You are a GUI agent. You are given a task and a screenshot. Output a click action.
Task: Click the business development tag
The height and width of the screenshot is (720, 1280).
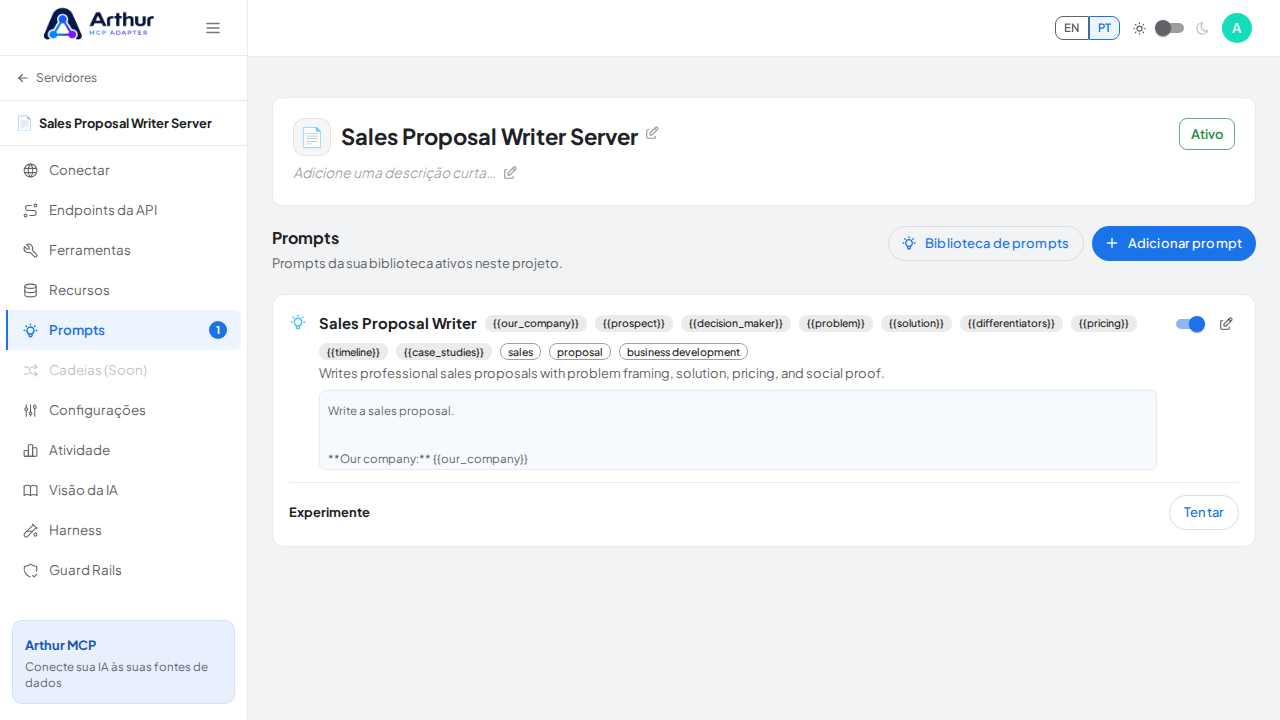683,352
